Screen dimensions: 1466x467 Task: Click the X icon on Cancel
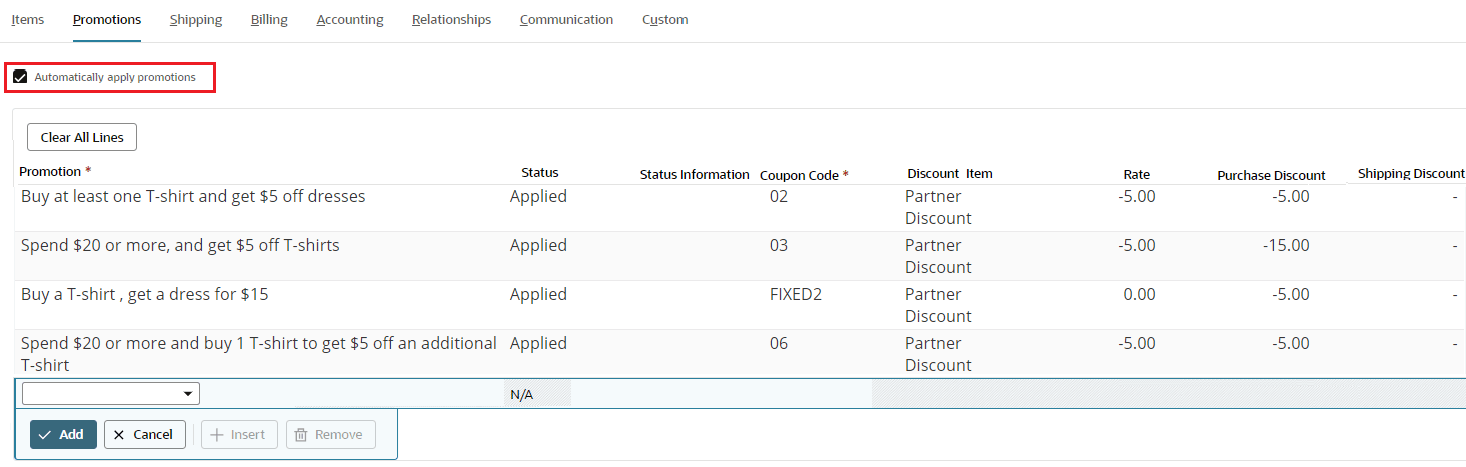(x=119, y=435)
